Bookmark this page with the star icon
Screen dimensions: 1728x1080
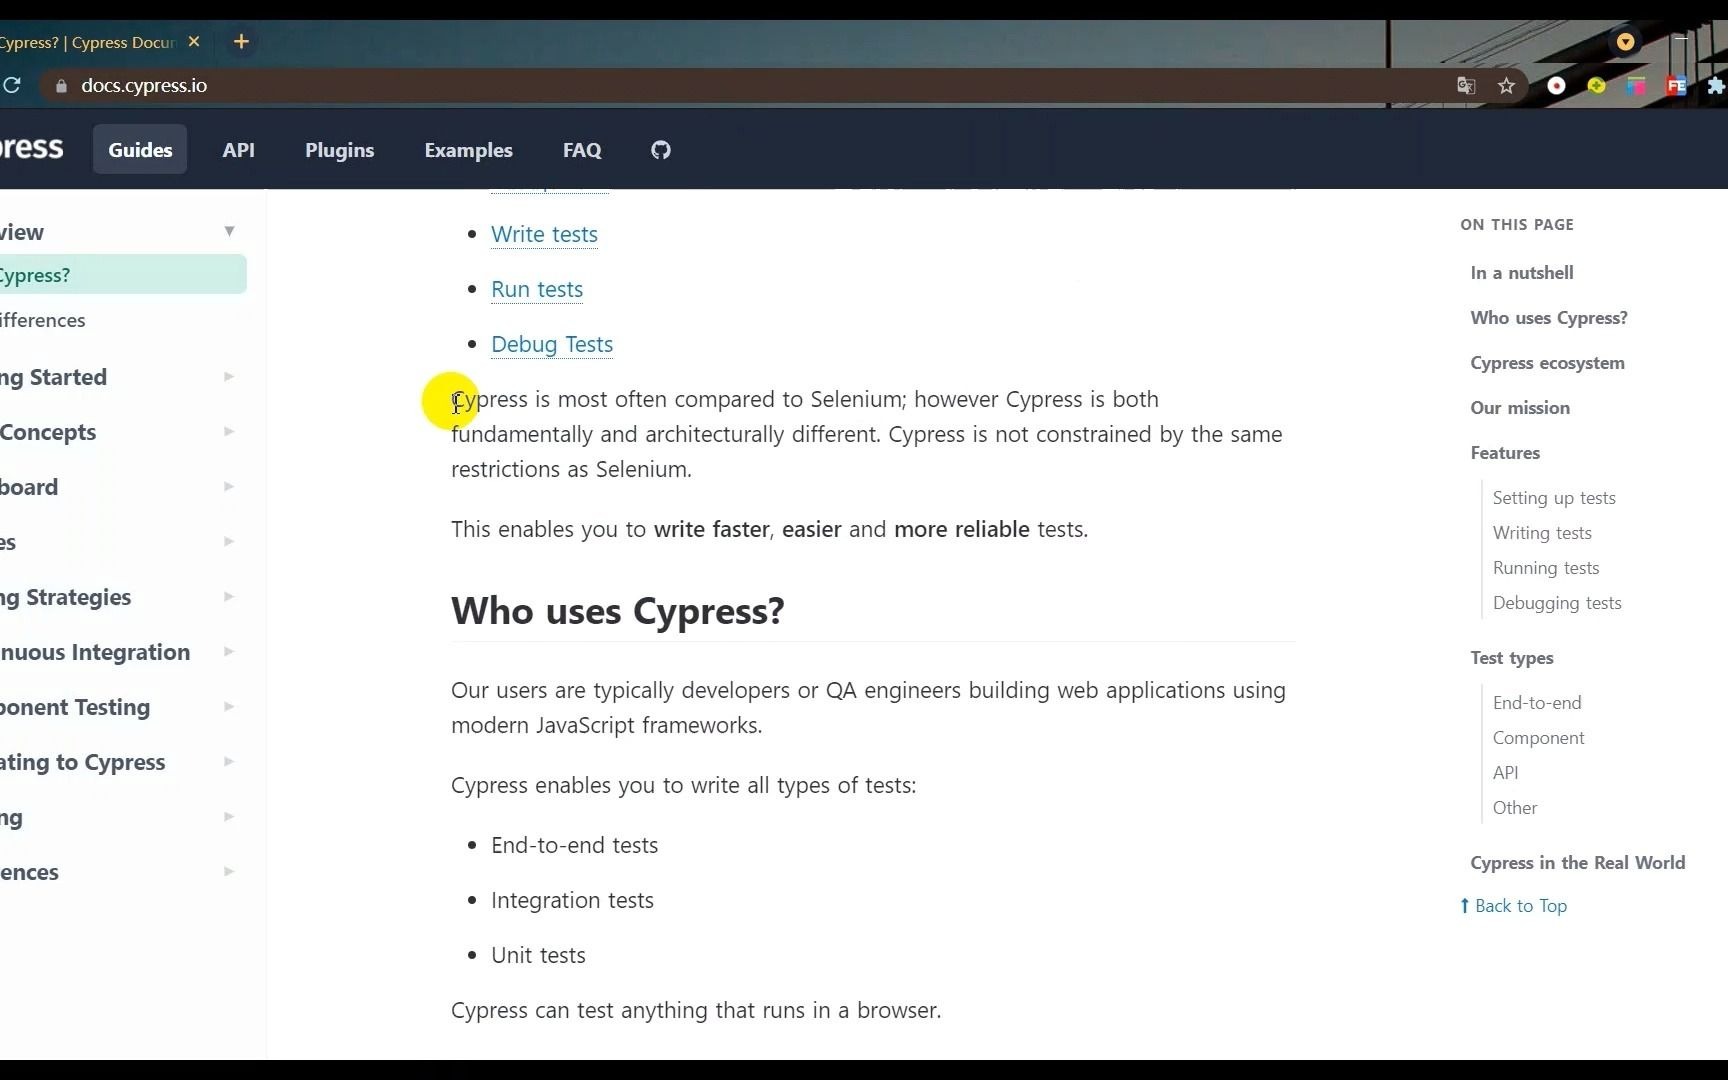pyautogui.click(x=1507, y=86)
